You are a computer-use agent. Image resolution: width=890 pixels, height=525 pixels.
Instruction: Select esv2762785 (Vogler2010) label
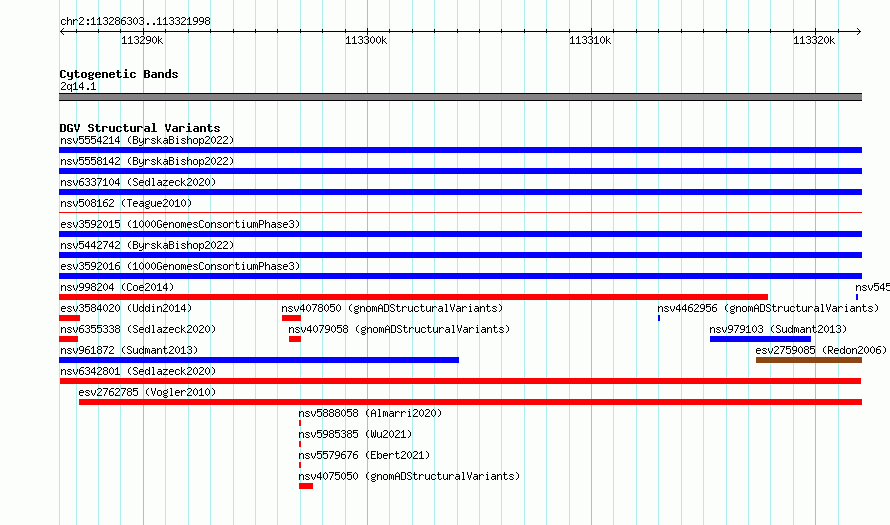pyautogui.click(x=147, y=392)
